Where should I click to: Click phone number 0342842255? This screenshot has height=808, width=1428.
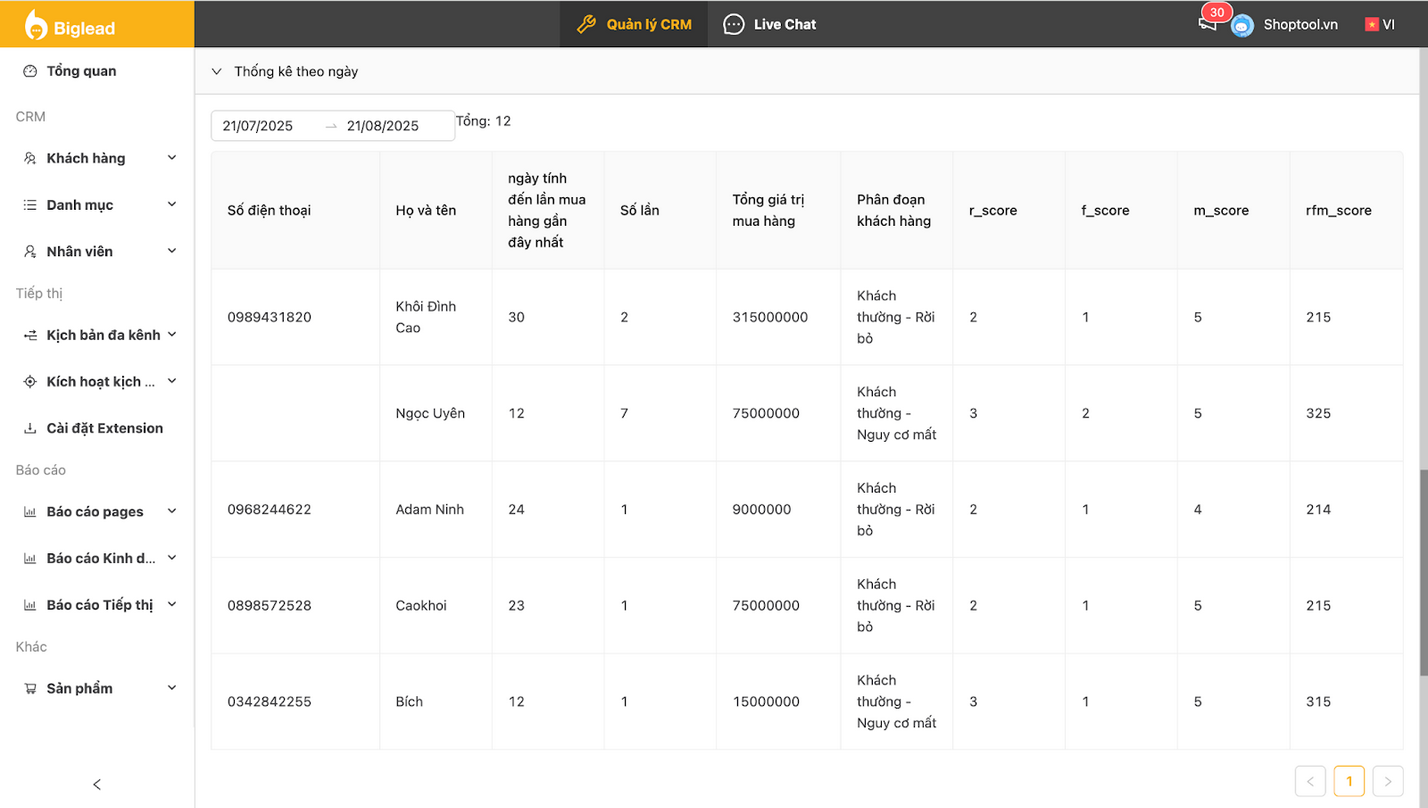point(269,701)
